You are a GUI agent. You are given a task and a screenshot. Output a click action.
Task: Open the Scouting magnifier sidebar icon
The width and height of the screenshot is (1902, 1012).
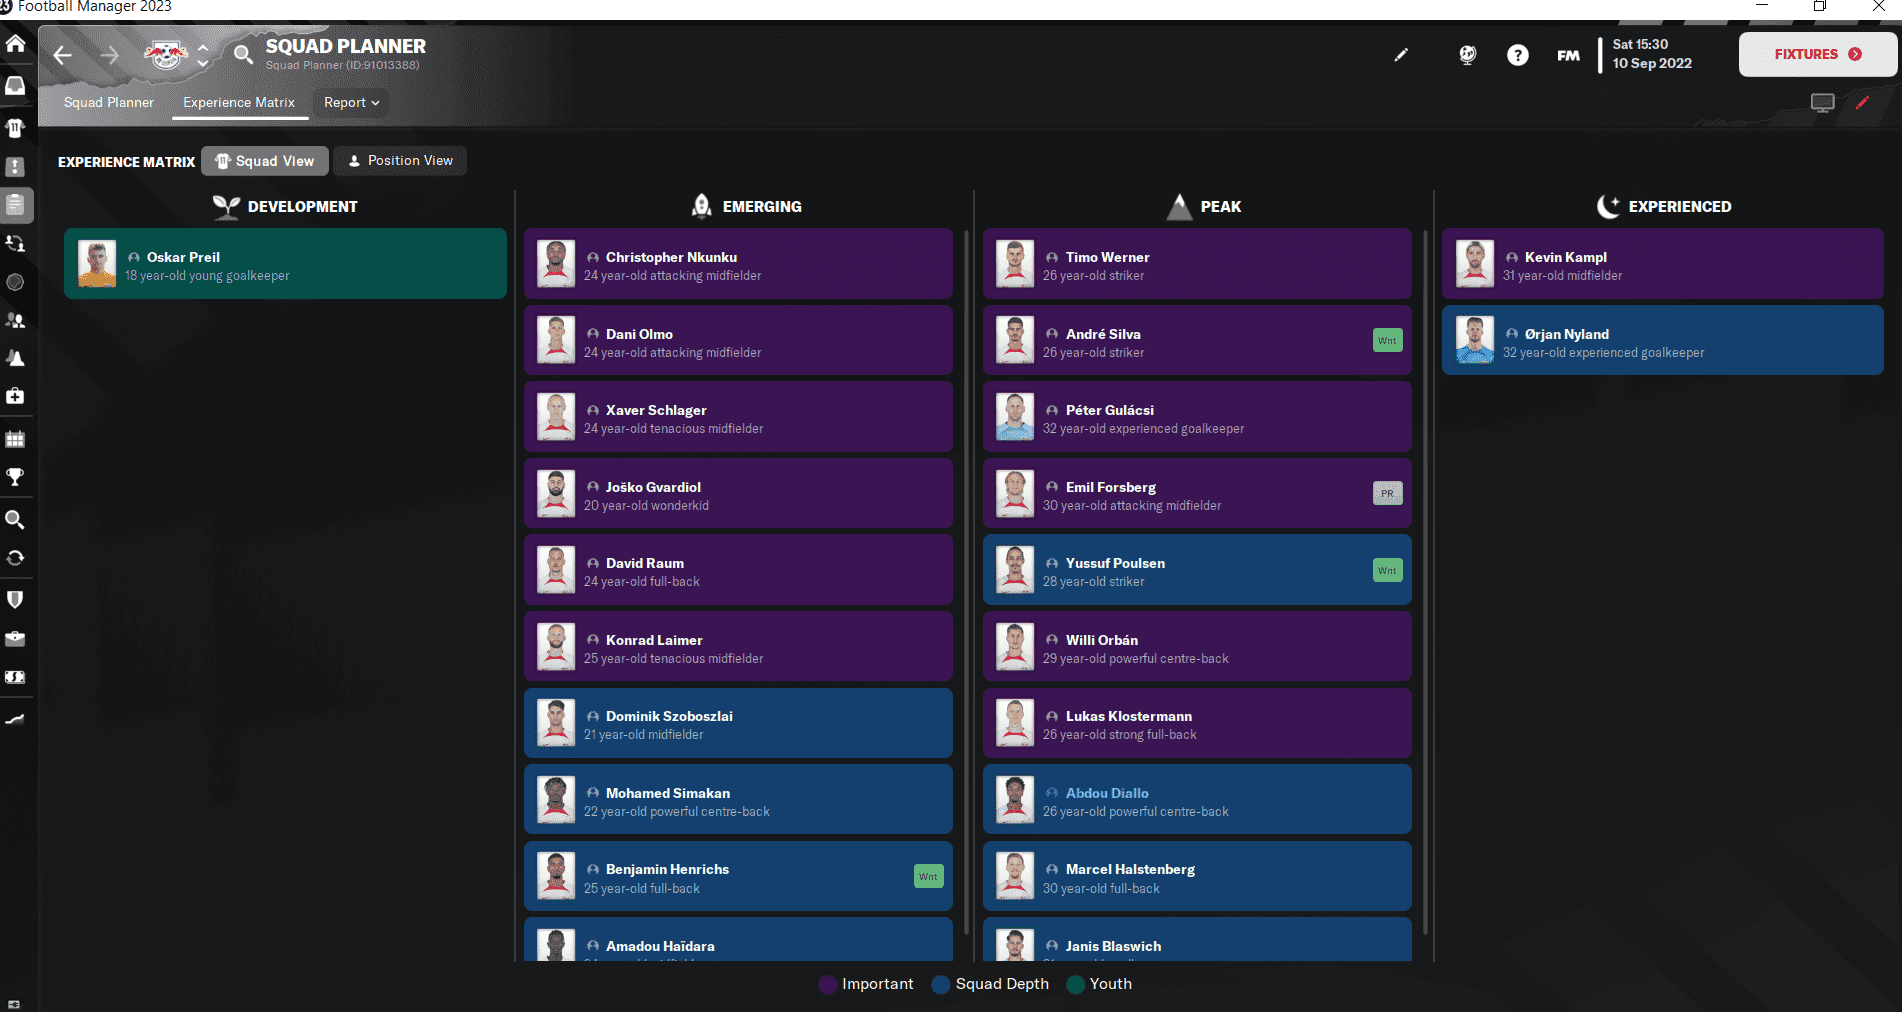pos(16,520)
